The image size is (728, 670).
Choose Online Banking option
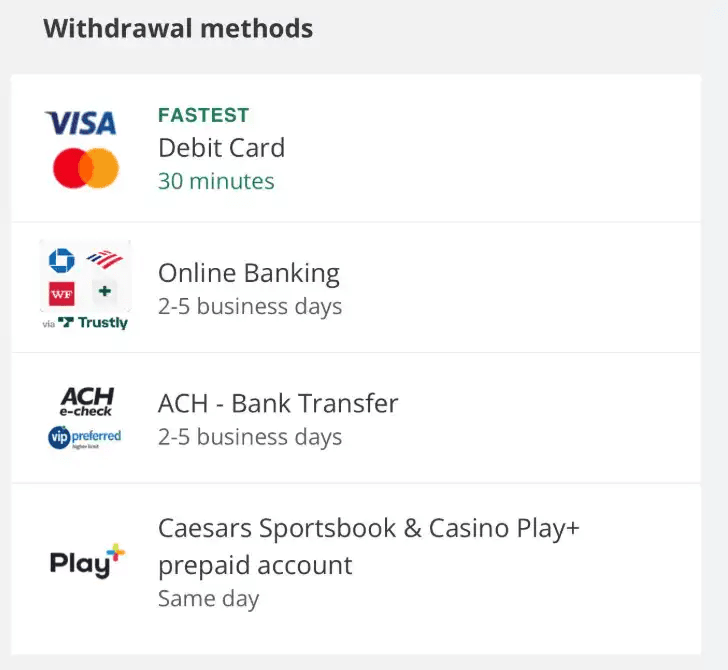tap(356, 287)
